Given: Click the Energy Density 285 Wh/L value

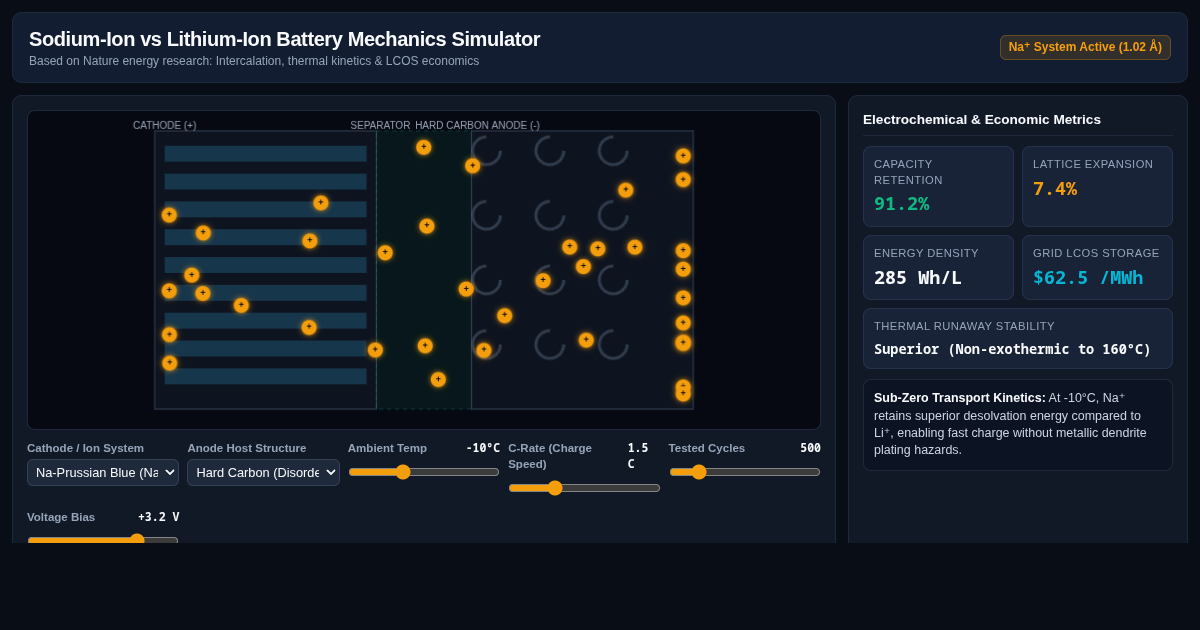Looking at the screenshot, I should tap(918, 278).
